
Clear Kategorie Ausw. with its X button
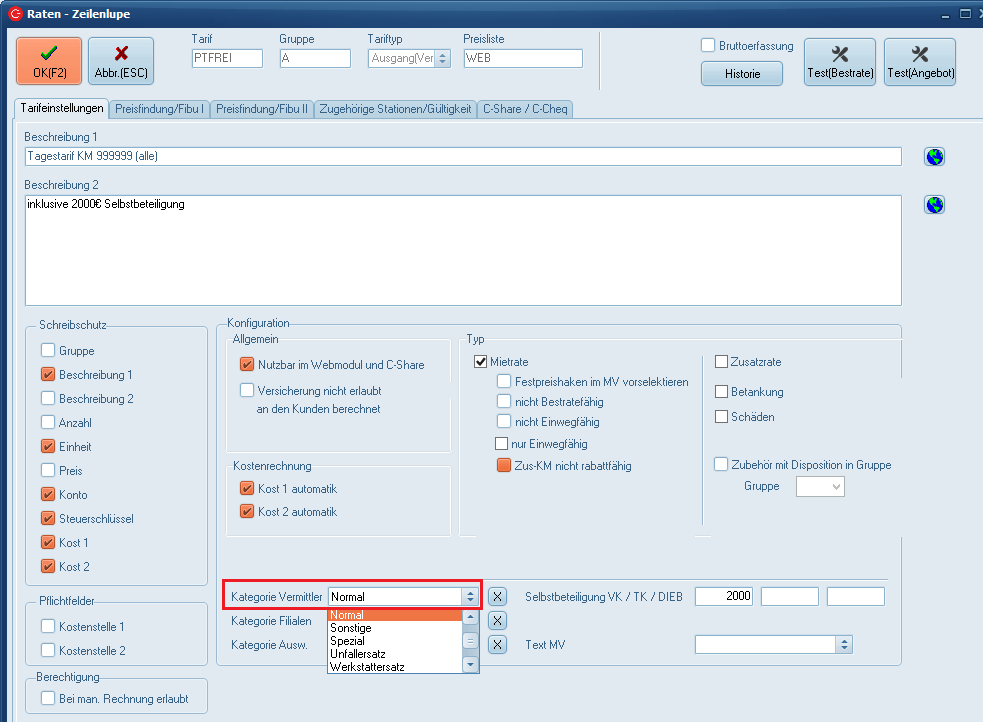coord(497,645)
